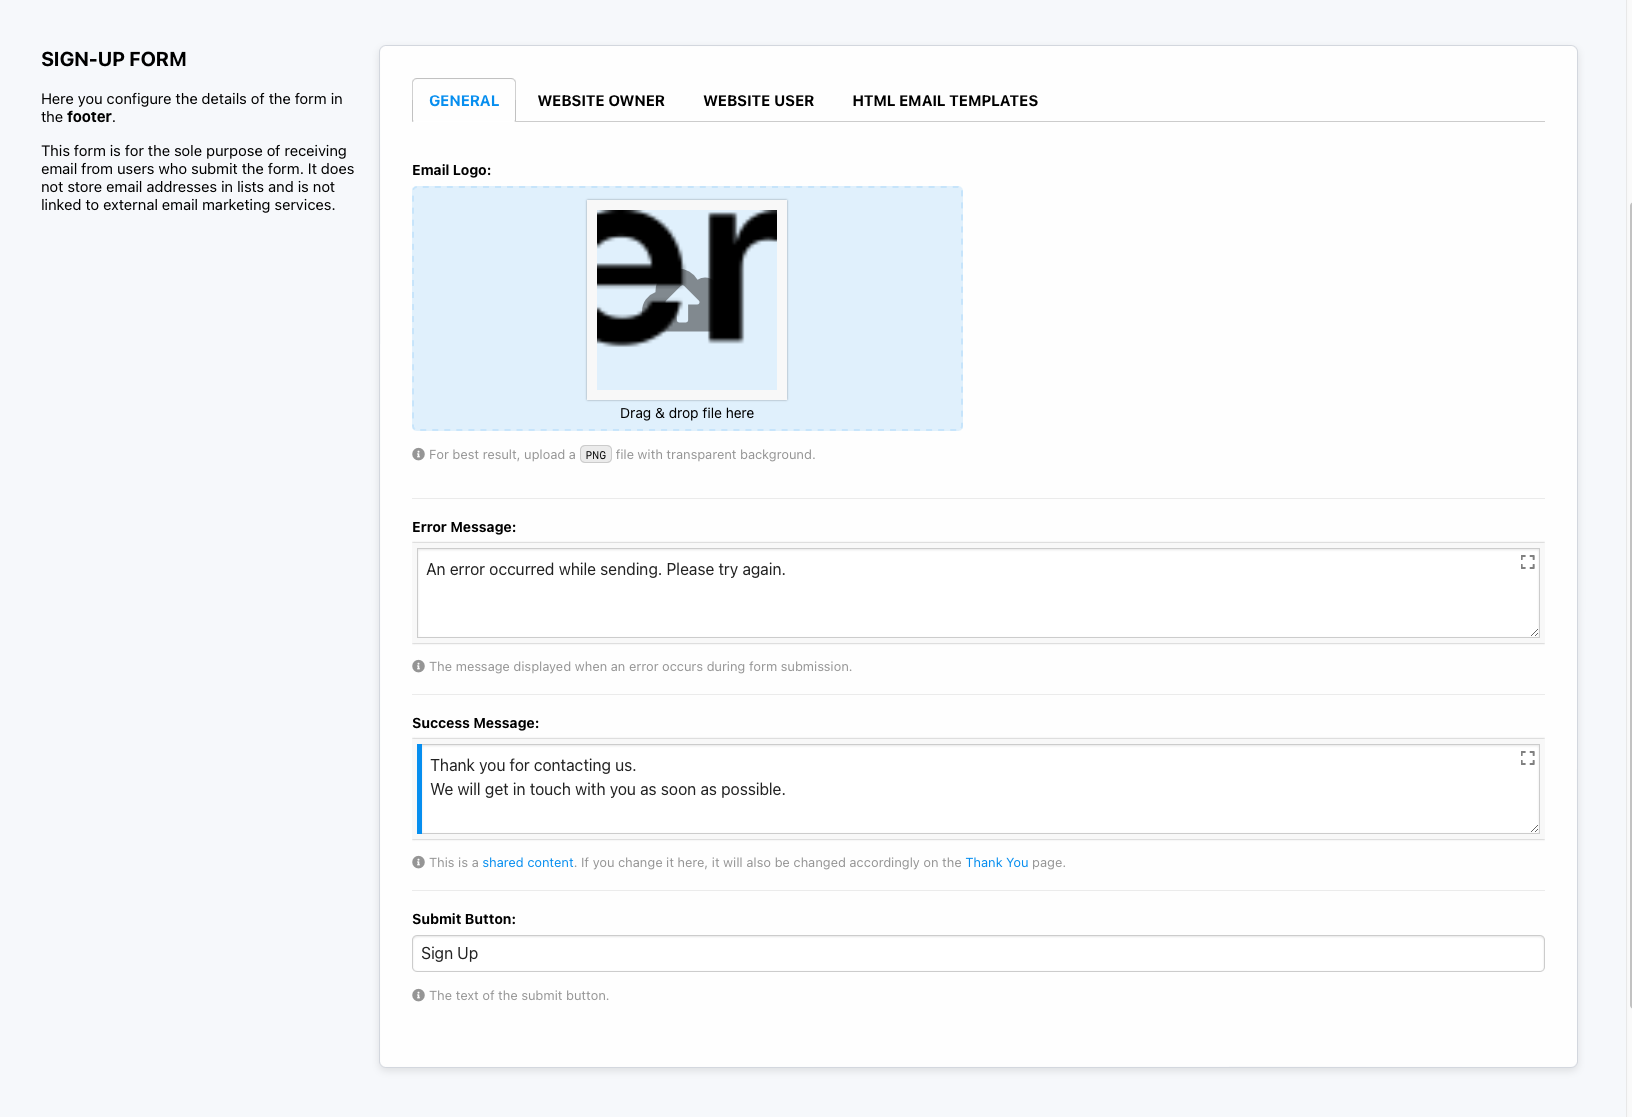Image resolution: width=1632 pixels, height=1117 pixels.
Task: Click the info icon beside the shared content note
Action: point(419,862)
